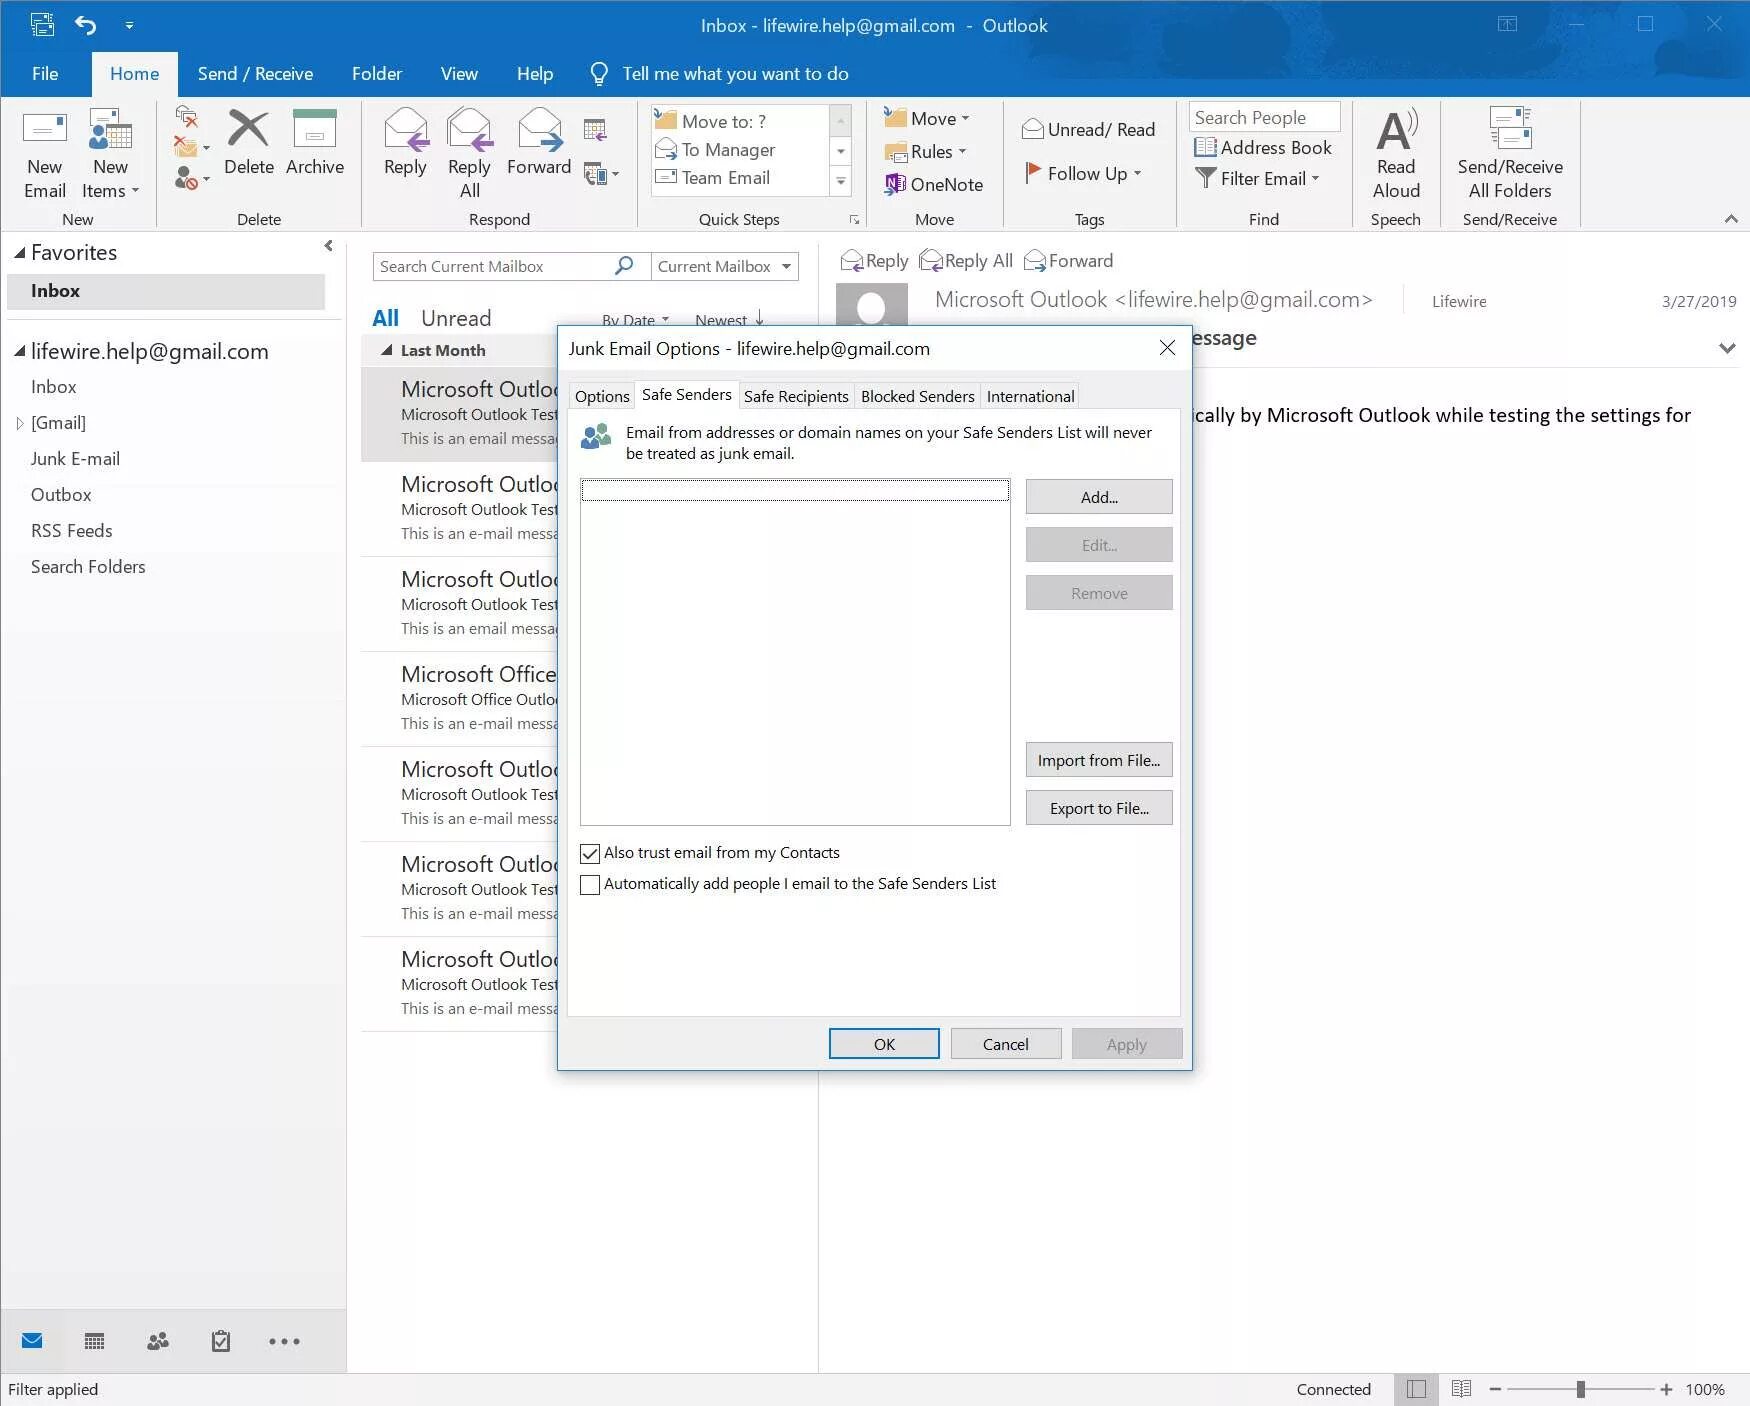Expand the [Gmail] folder

19,423
